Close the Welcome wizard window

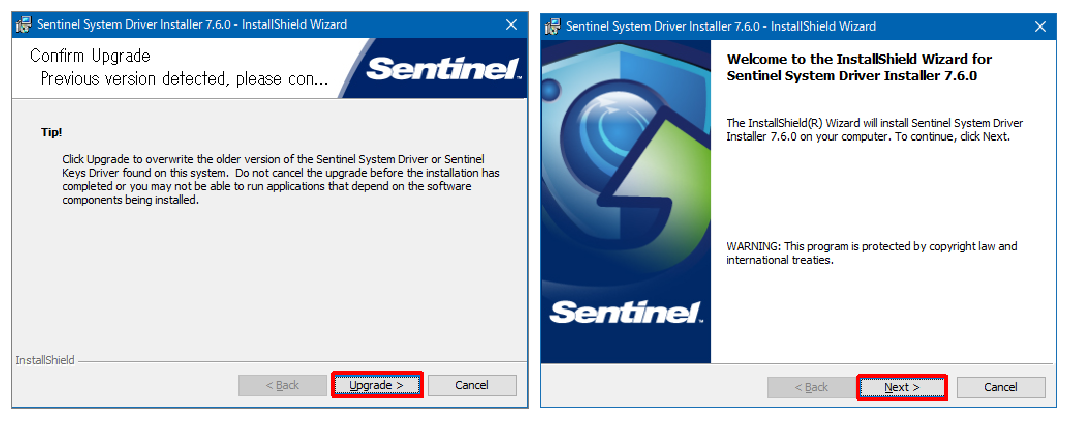[1041, 27]
